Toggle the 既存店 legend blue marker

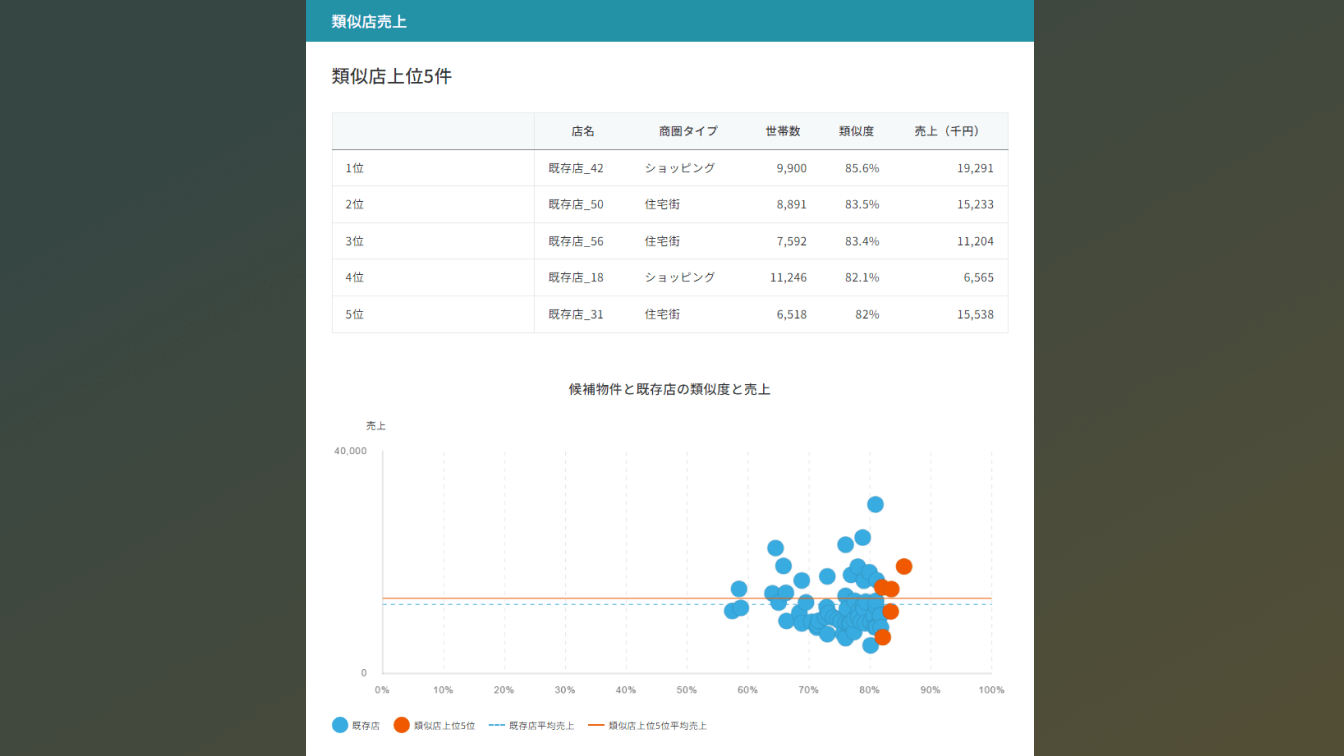(x=340, y=725)
